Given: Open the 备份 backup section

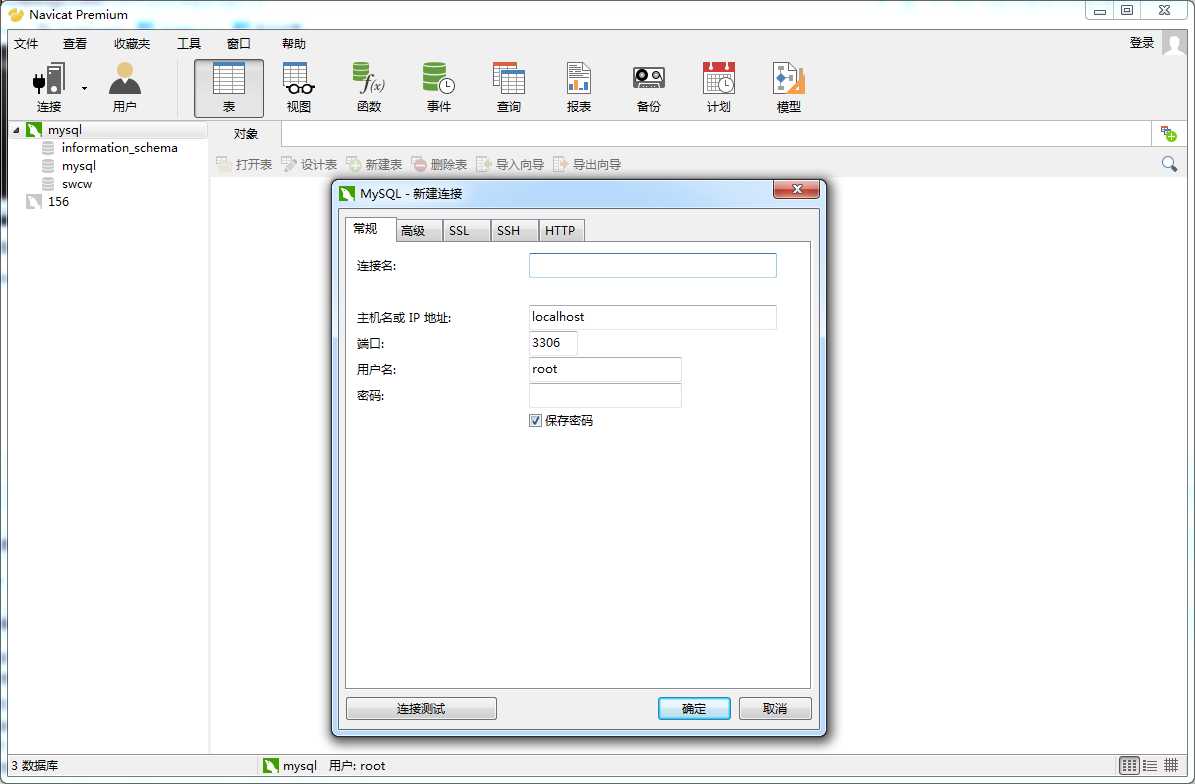Looking at the screenshot, I should click(649, 88).
